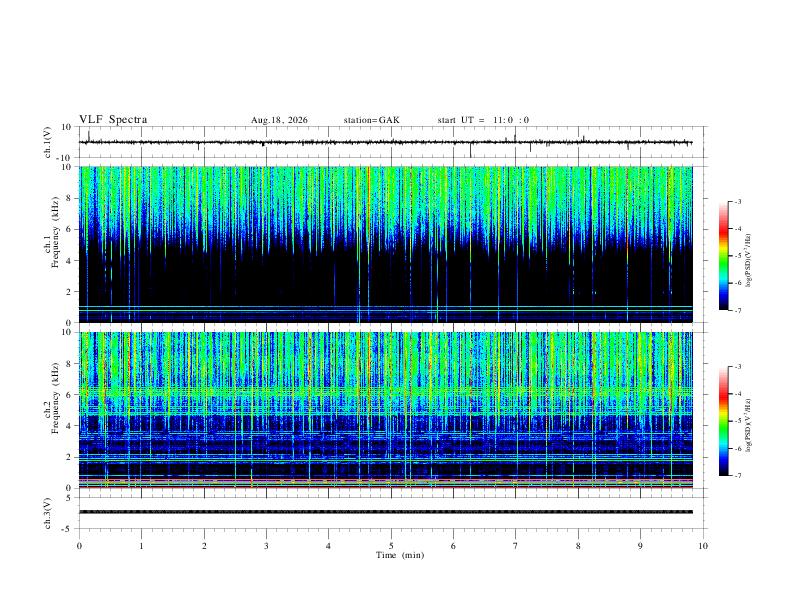The width and height of the screenshot is (792, 612).
Task: Click the start UT = 11:0:0 label
Action: coord(483,120)
